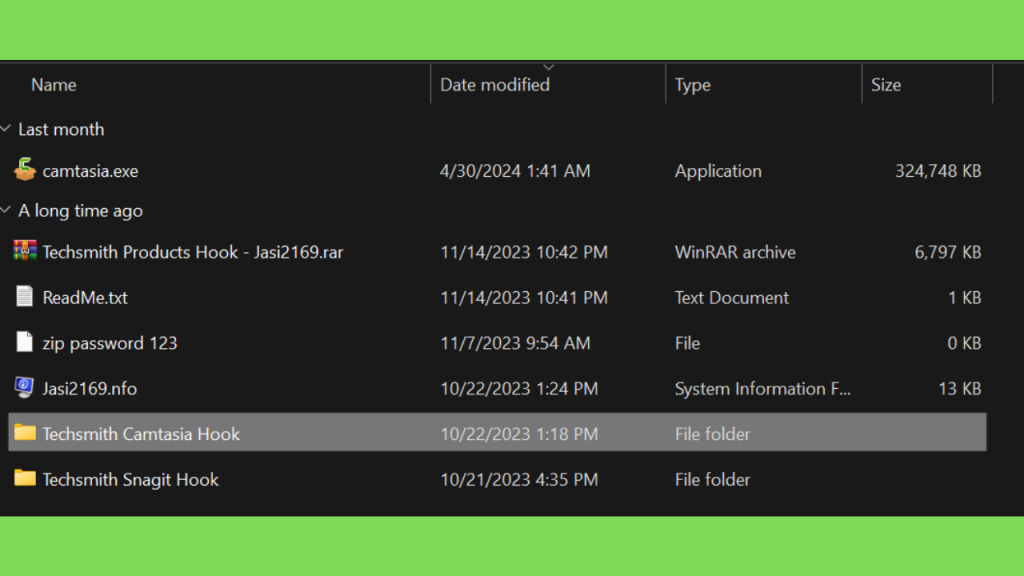Click the Techsmith Snagit Hook folder icon
This screenshot has width=1024, height=576.
(25, 478)
